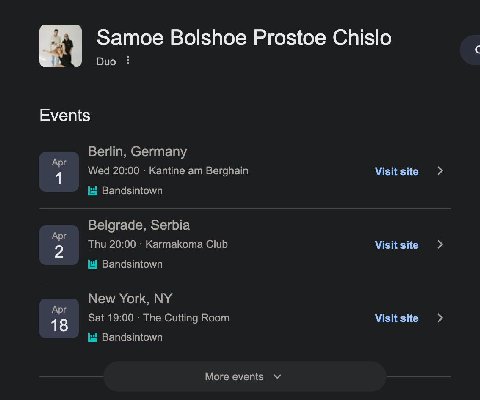480x400 pixels.
Task: Click the arrow chevron for Berlin event
Action: tap(440, 171)
